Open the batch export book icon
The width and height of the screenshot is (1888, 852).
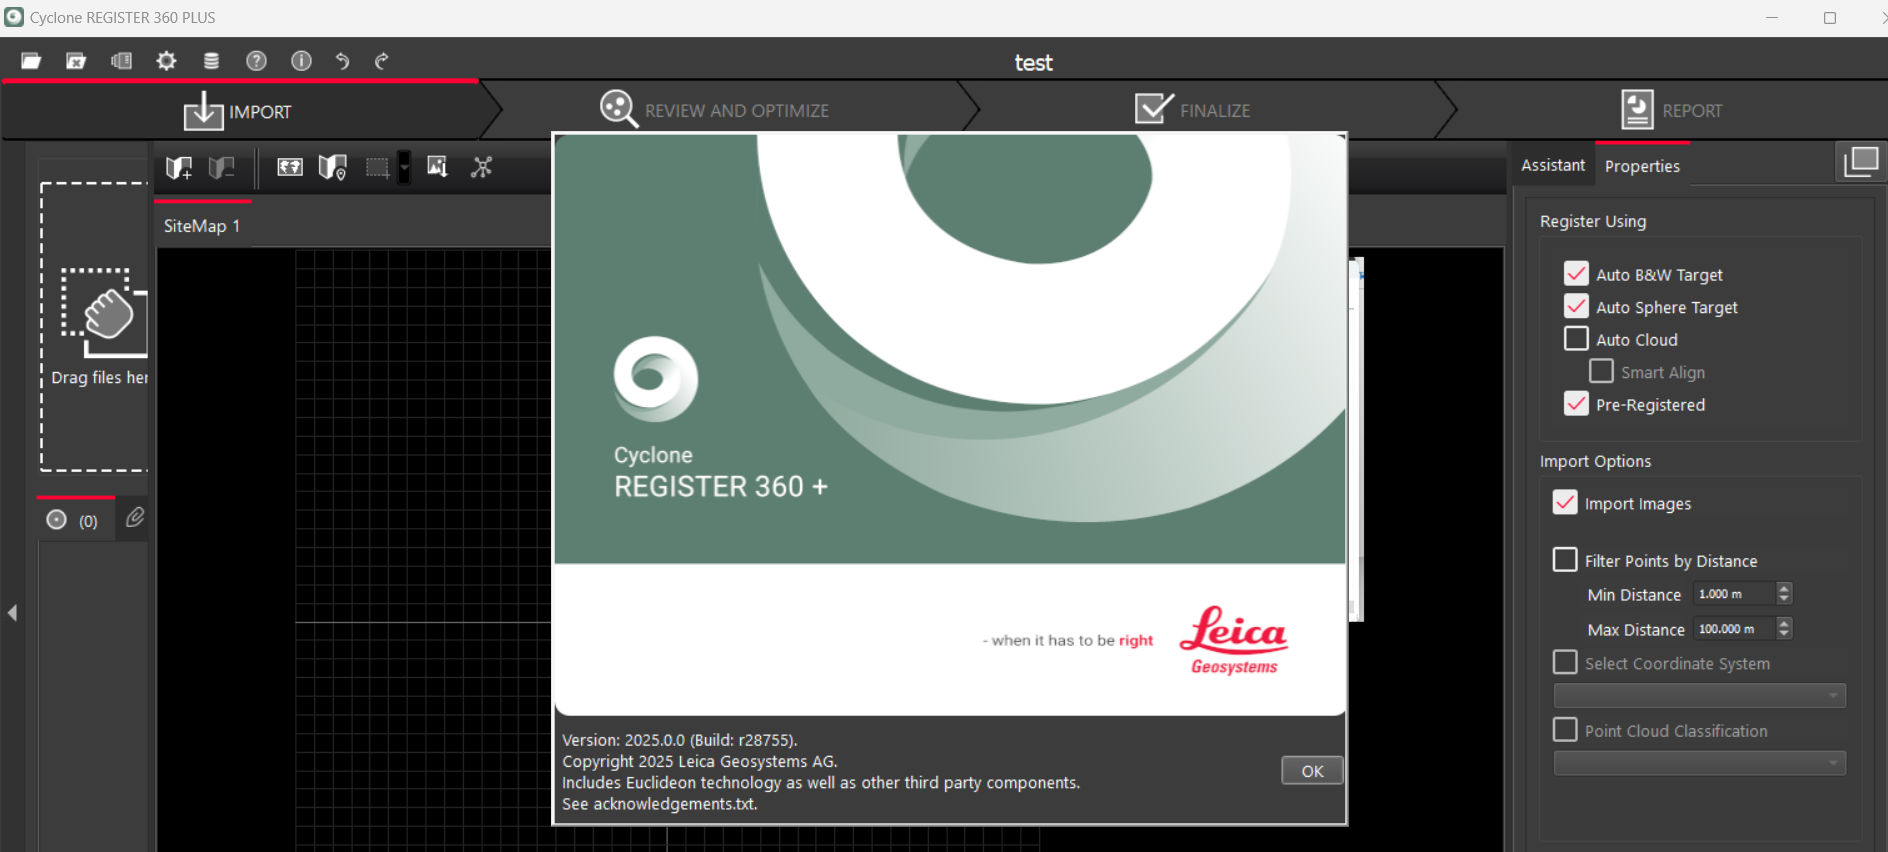coord(121,61)
